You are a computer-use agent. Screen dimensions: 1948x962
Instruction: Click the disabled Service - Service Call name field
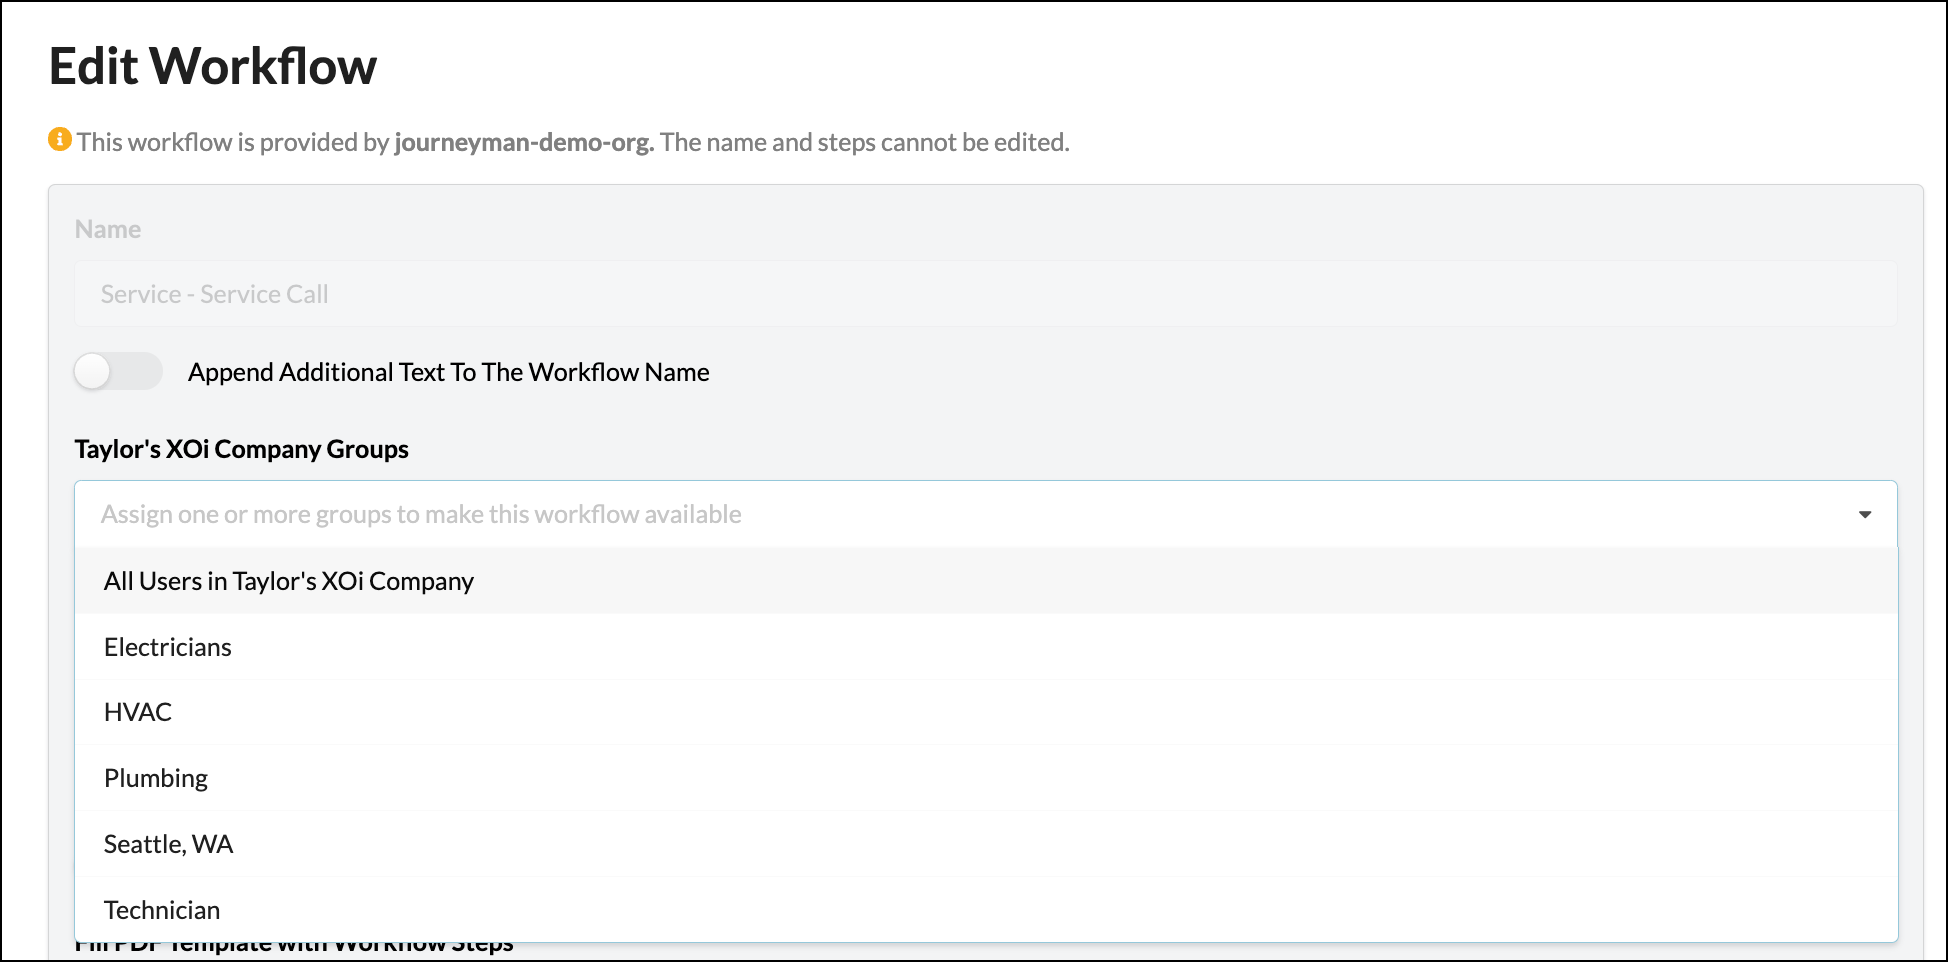point(985,294)
